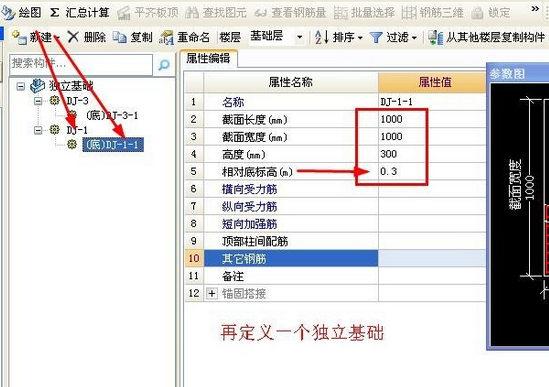This screenshot has width=549, height=387.
Task: Select the DJ-3 tree item
Action: pos(78,101)
